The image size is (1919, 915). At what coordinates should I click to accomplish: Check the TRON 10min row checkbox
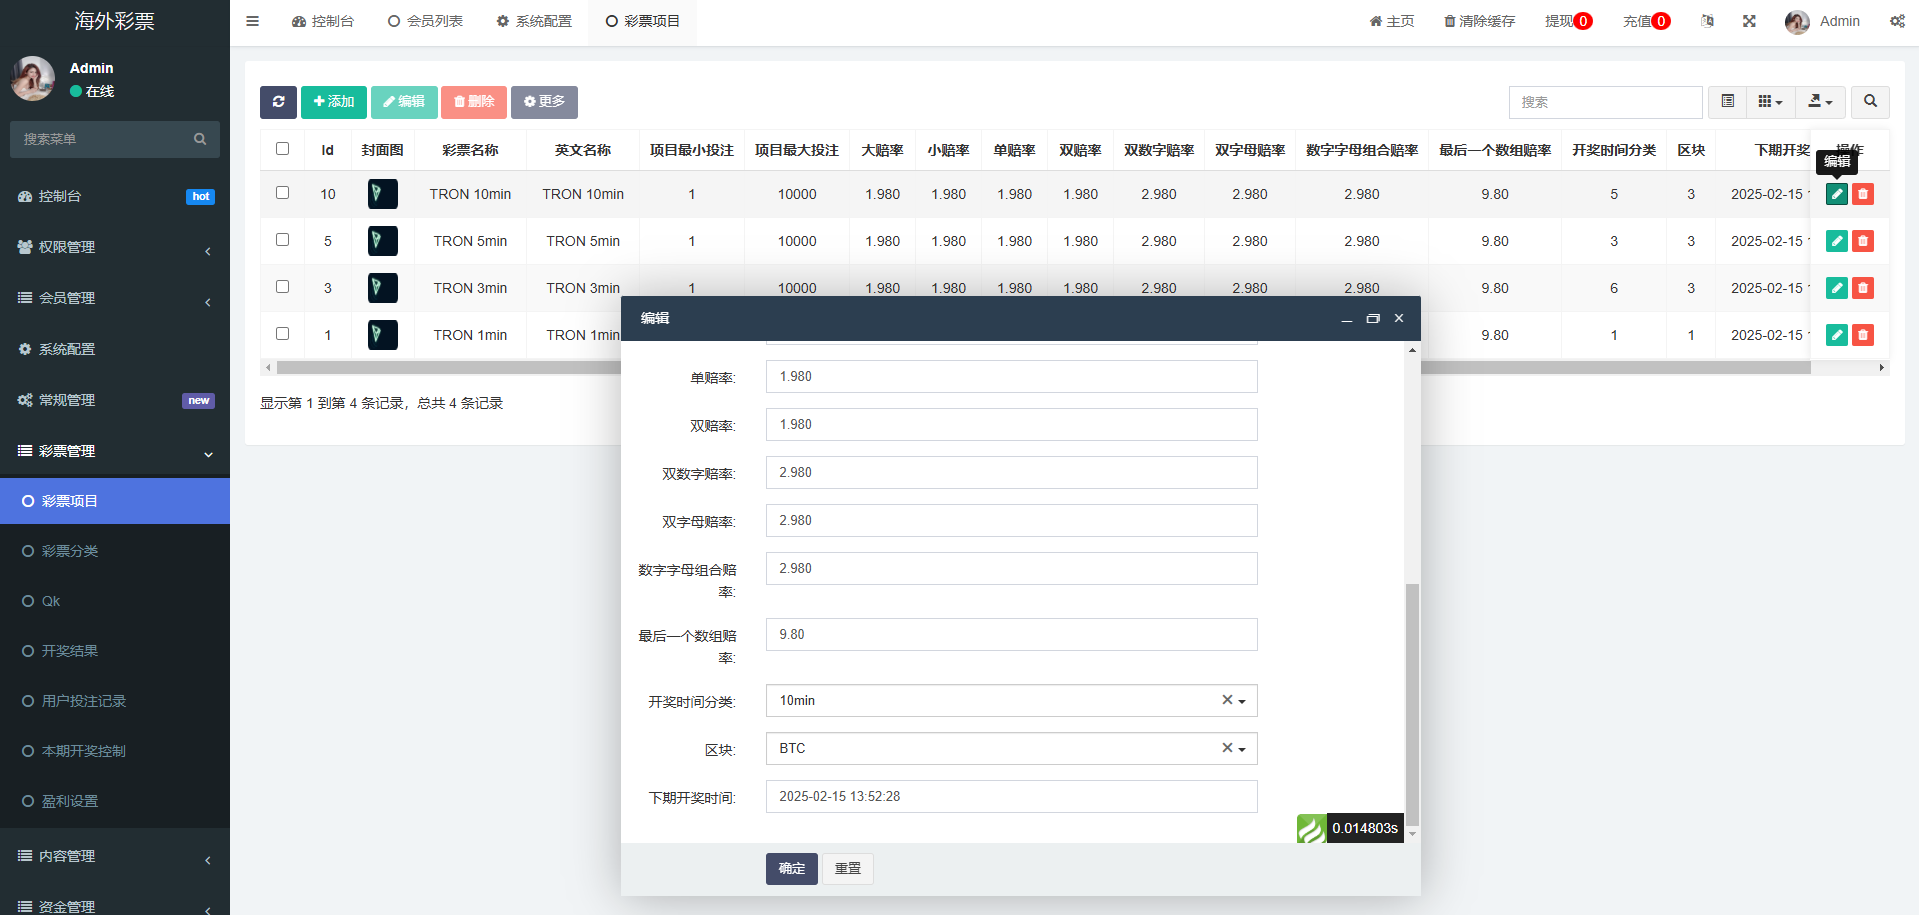283,193
